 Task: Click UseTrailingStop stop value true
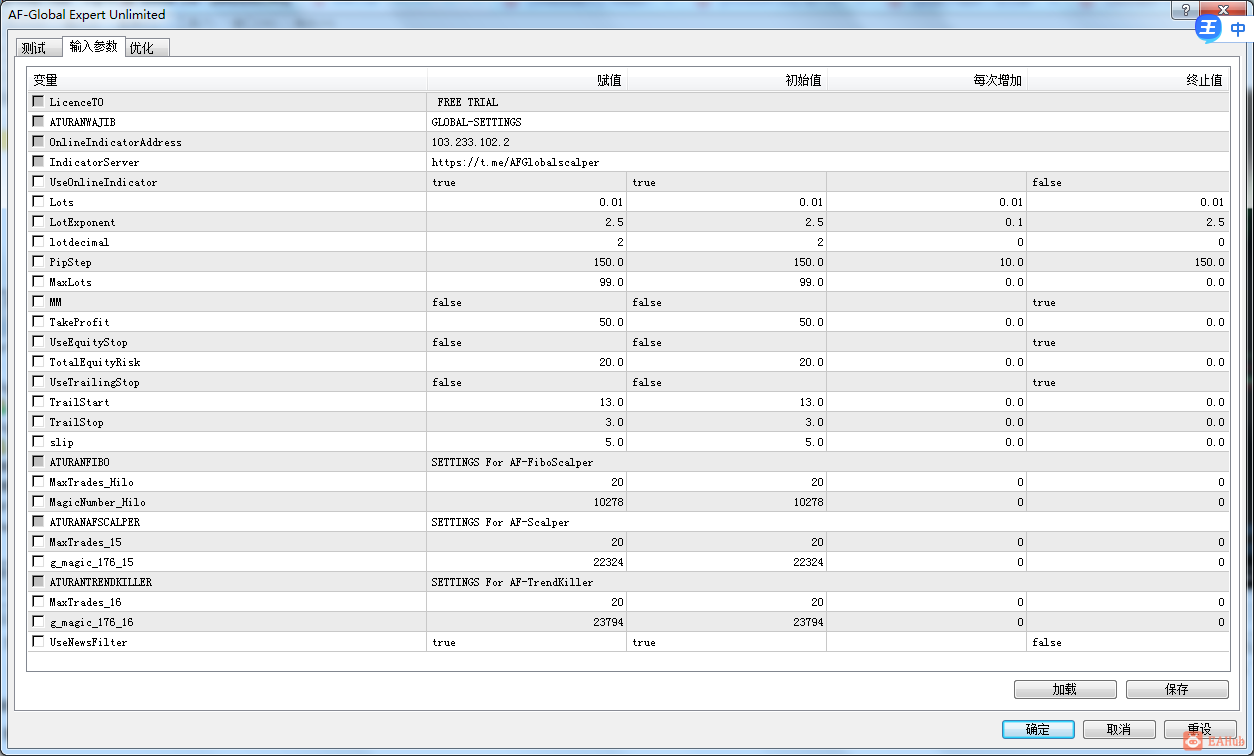pyautogui.click(x=1043, y=382)
